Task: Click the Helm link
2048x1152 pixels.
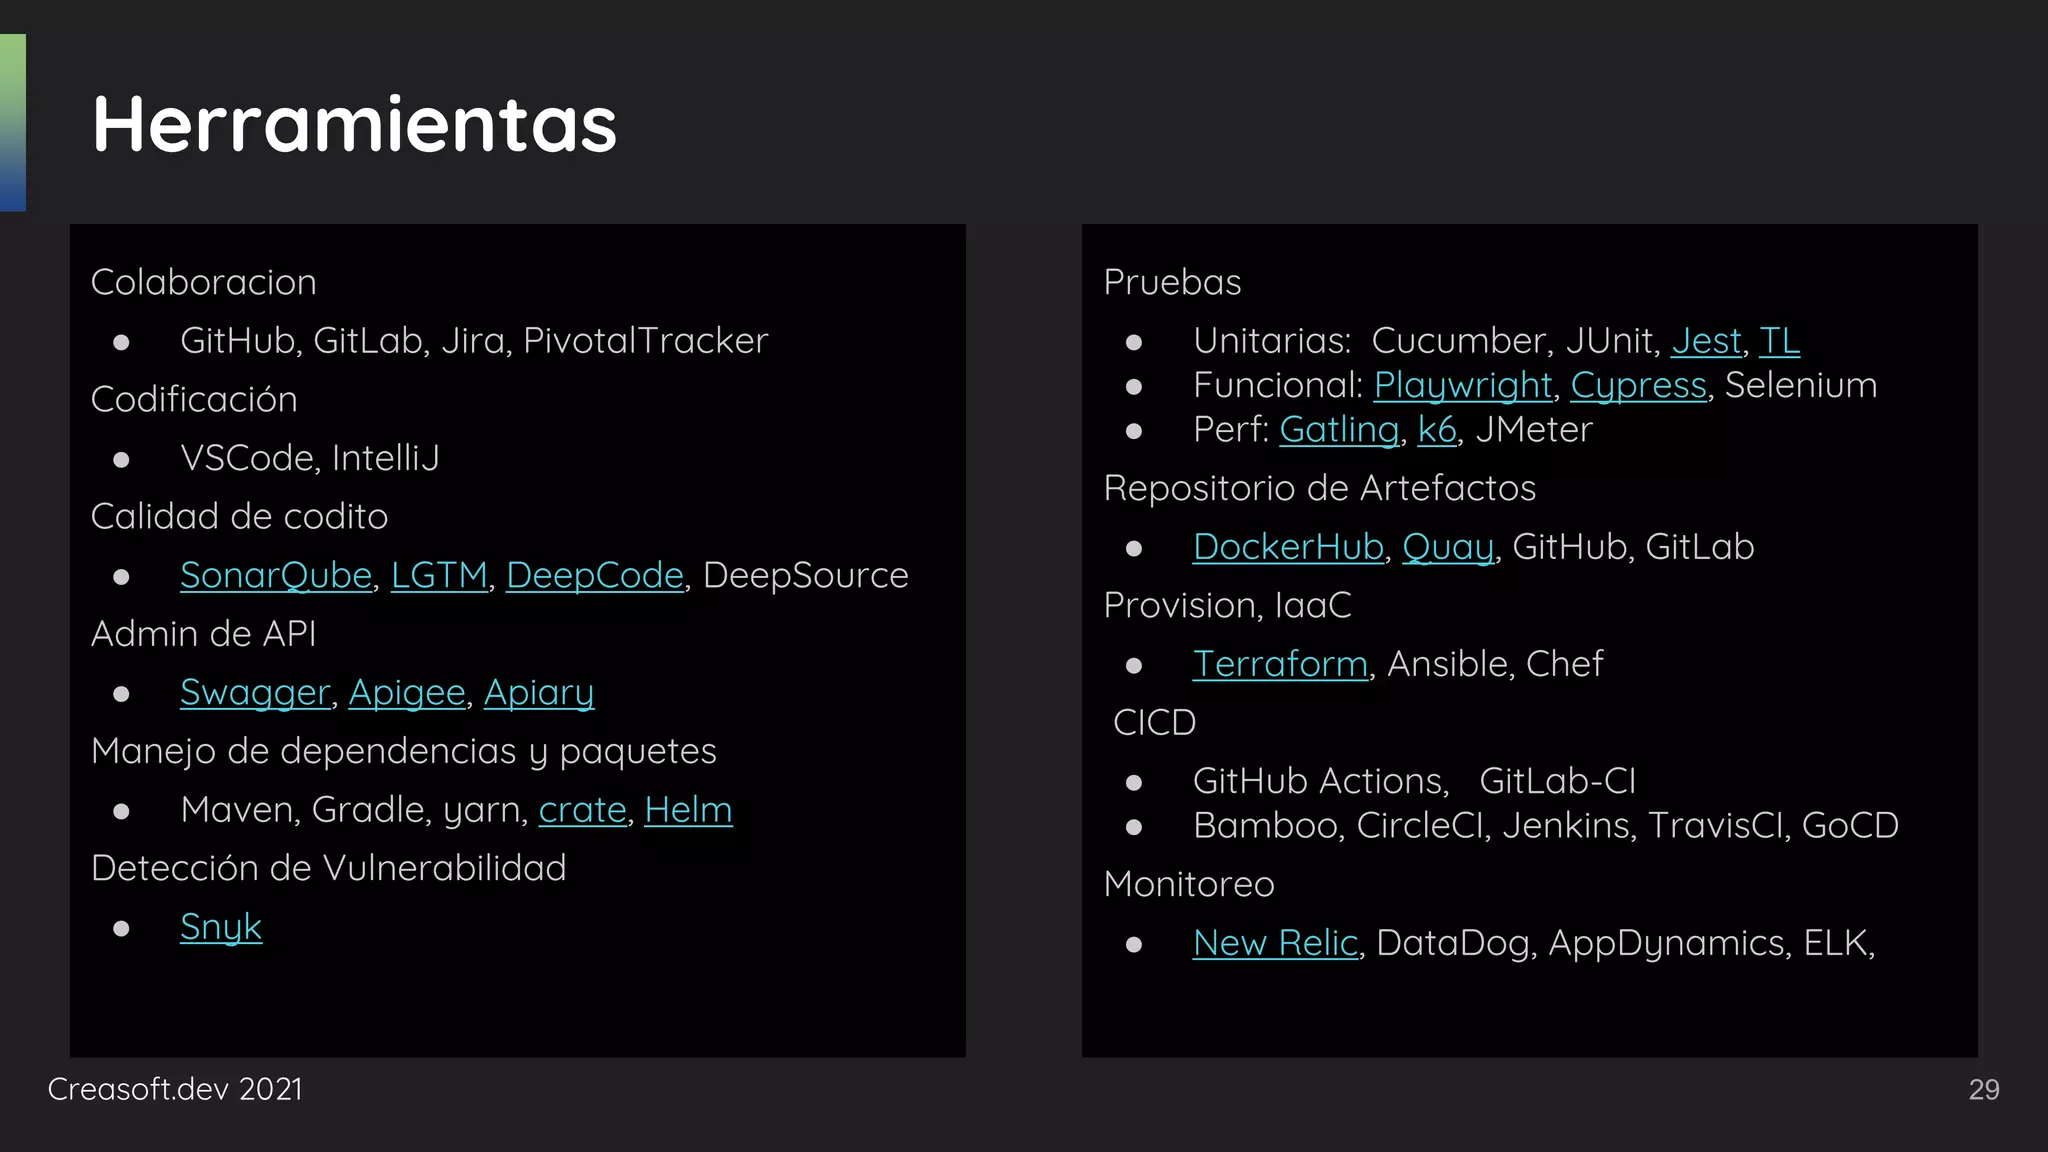Action: 689,809
